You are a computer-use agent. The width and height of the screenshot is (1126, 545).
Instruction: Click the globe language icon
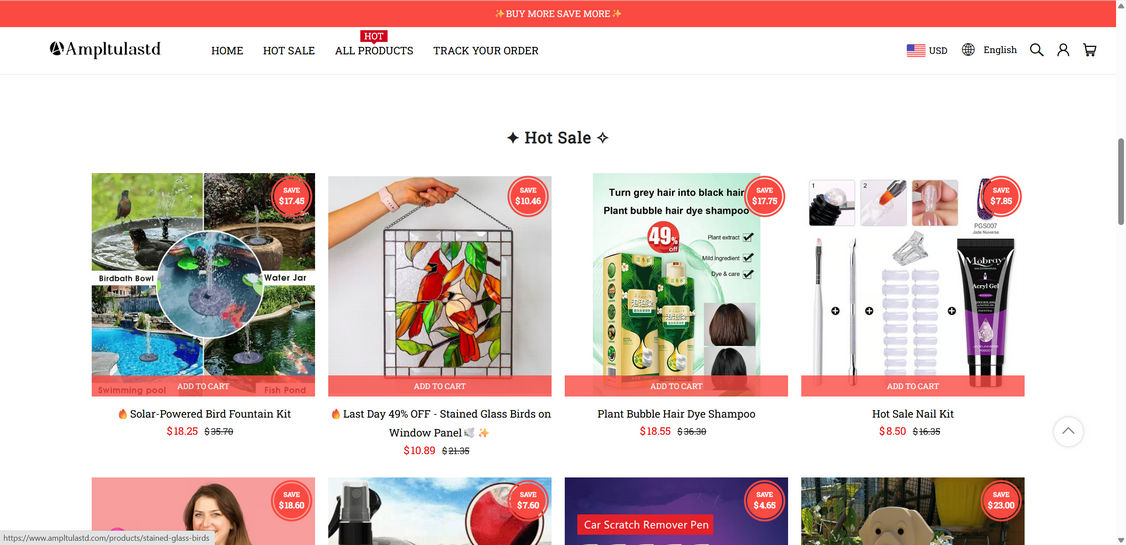pyautogui.click(x=968, y=50)
